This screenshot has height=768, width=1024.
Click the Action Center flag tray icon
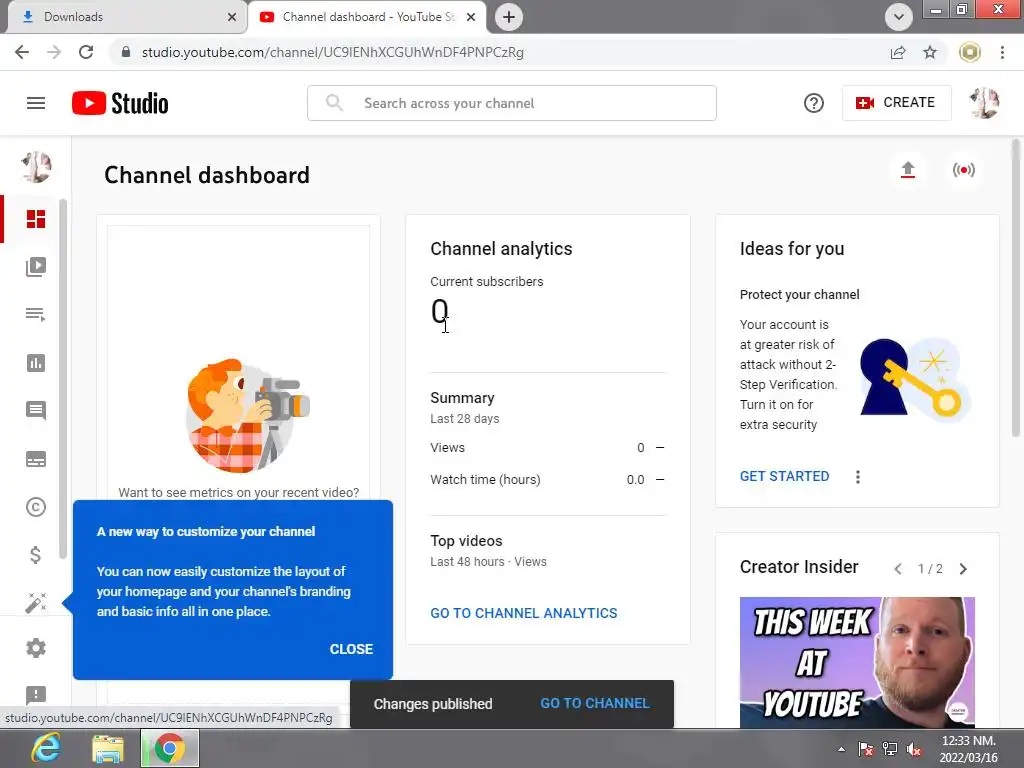click(866, 749)
